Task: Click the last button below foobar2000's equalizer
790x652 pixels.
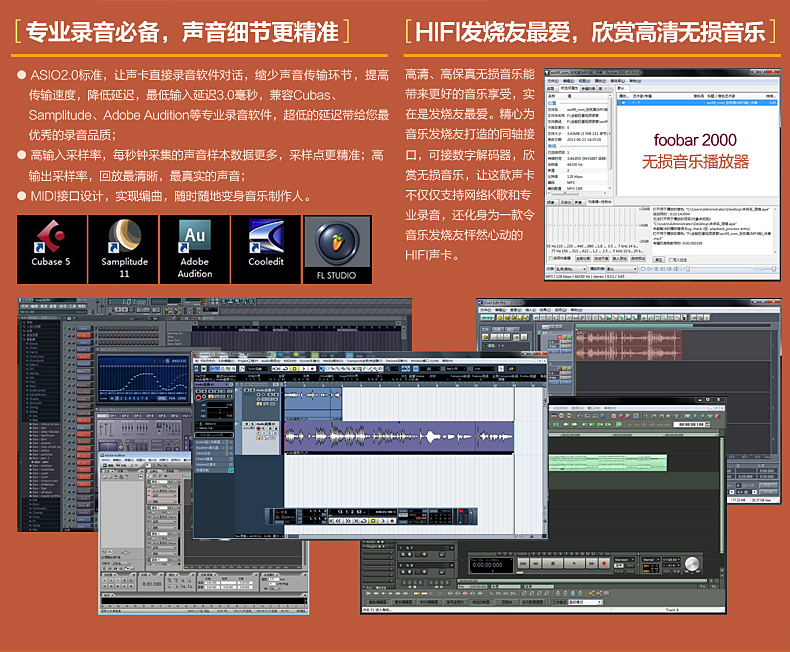Action: pyautogui.click(x=638, y=258)
